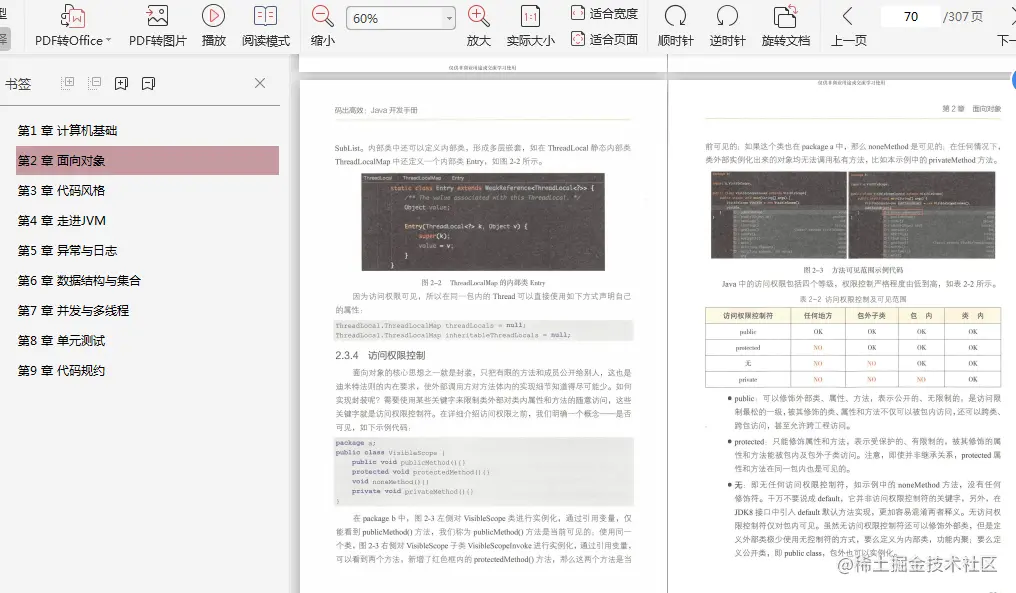Zoom out with the 缩小 button
The width and height of the screenshot is (1016, 593).
[323, 26]
